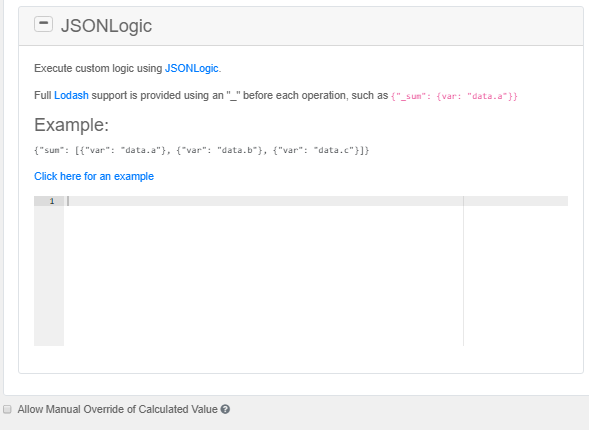589x430 pixels.
Task: Click the editor area right of margin line
Action: 516,271
